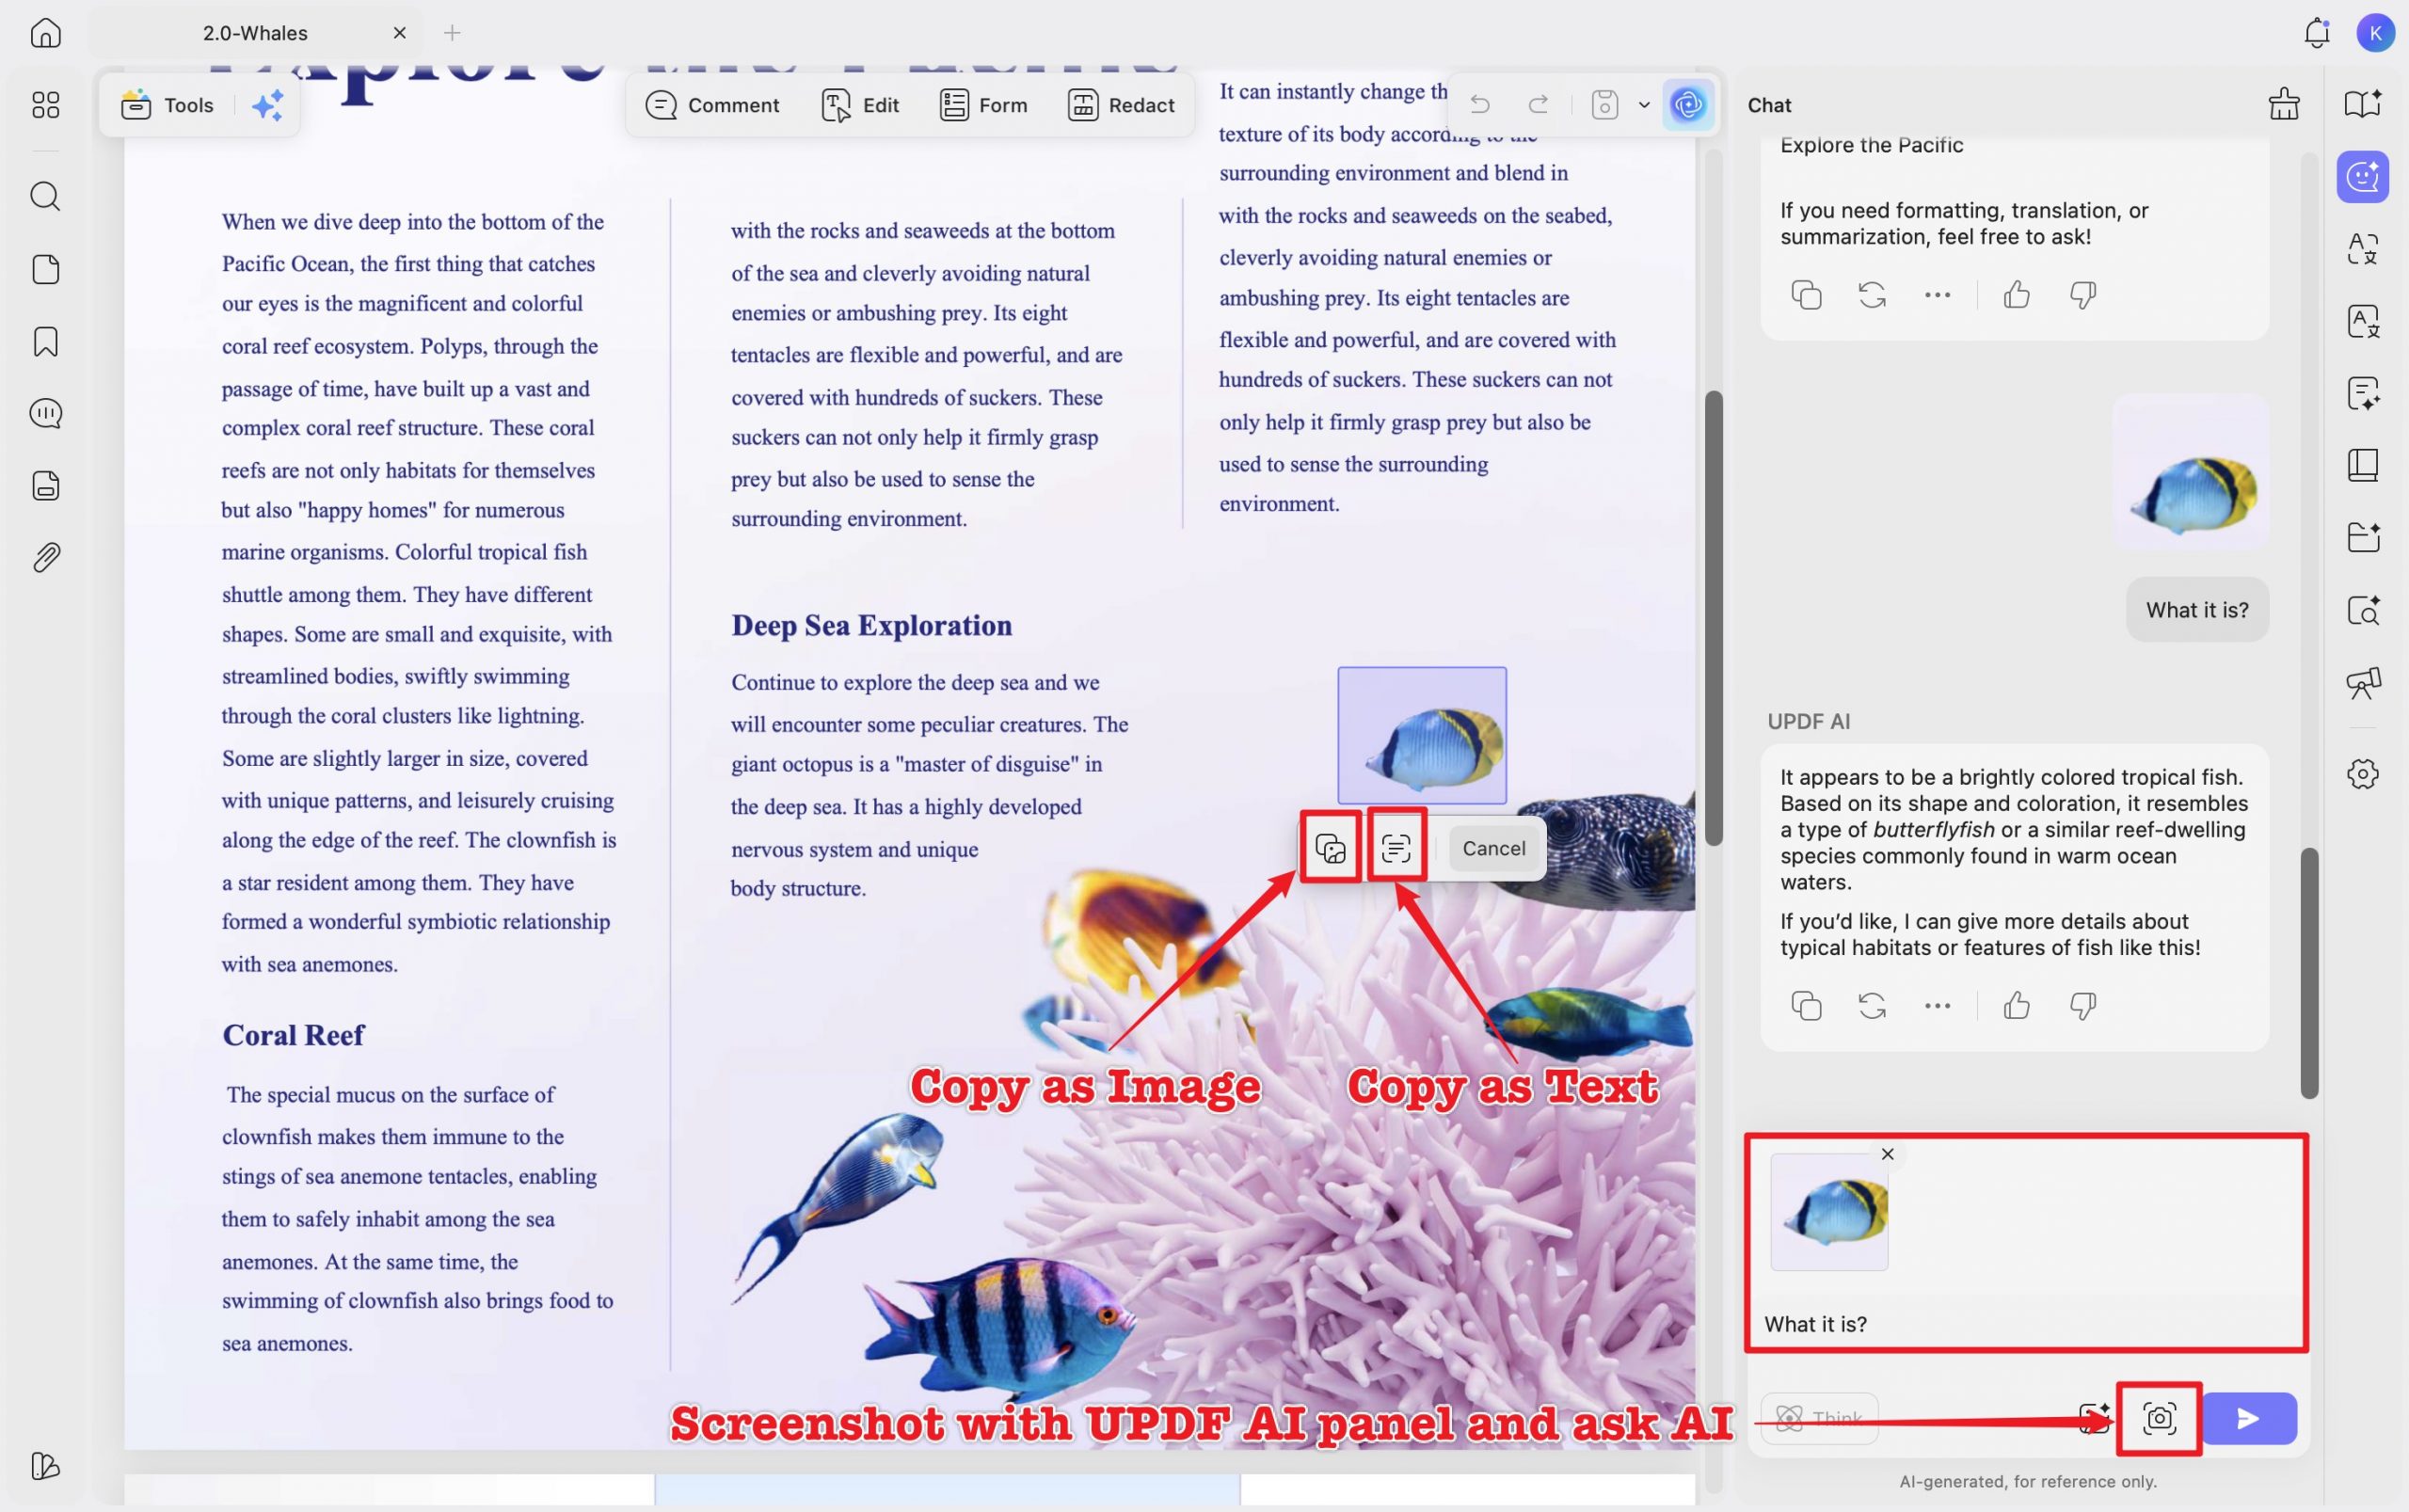Image resolution: width=2409 pixels, height=1512 pixels.
Task: Click the document vertical scrollbar
Action: 1713,618
